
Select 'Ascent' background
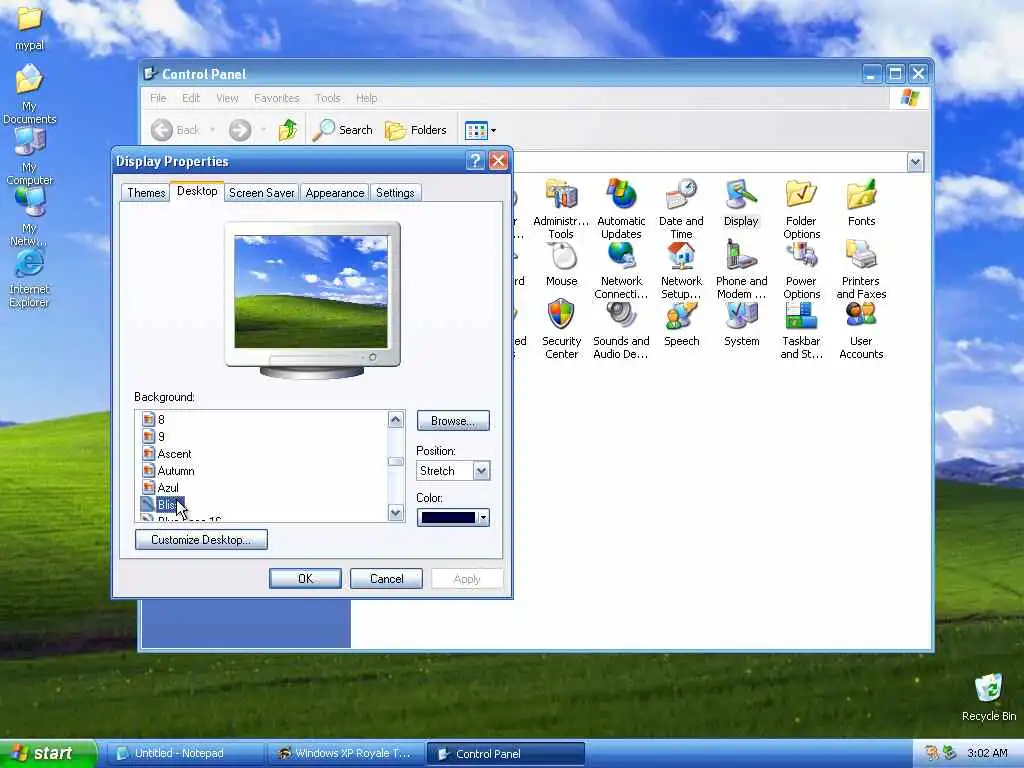tap(167, 453)
